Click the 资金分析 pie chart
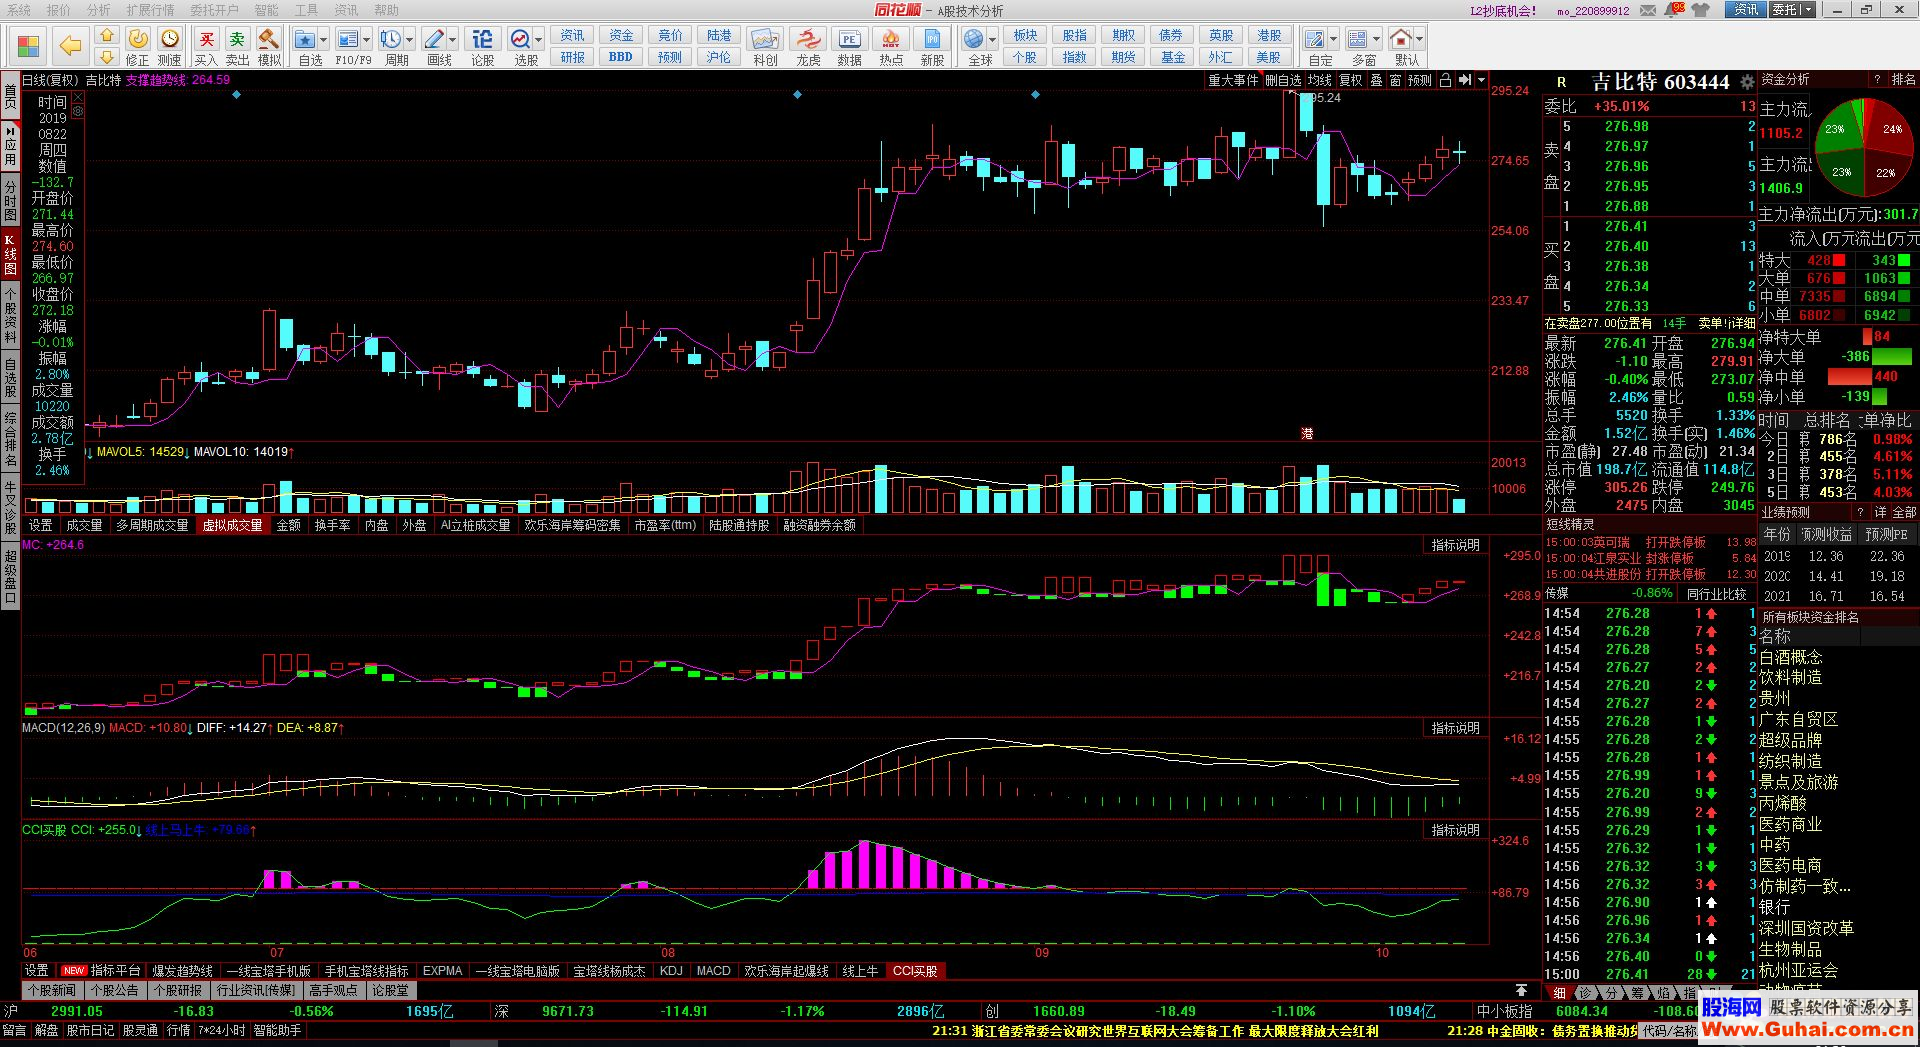The height and width of the screenshot is (1047, 1920). [x=1864, y=146]
